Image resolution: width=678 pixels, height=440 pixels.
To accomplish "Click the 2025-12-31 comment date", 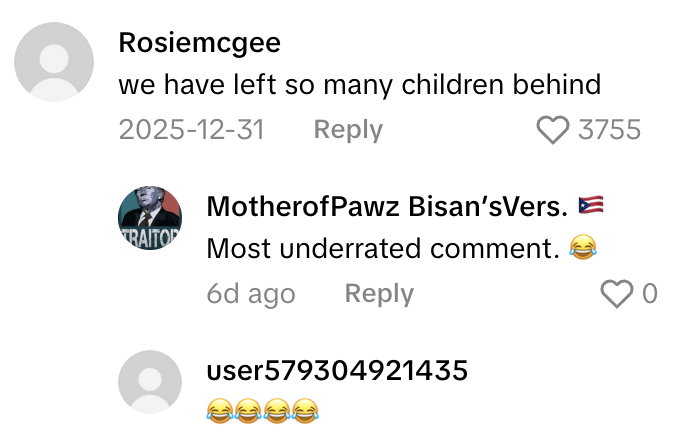I will (191, 130).
